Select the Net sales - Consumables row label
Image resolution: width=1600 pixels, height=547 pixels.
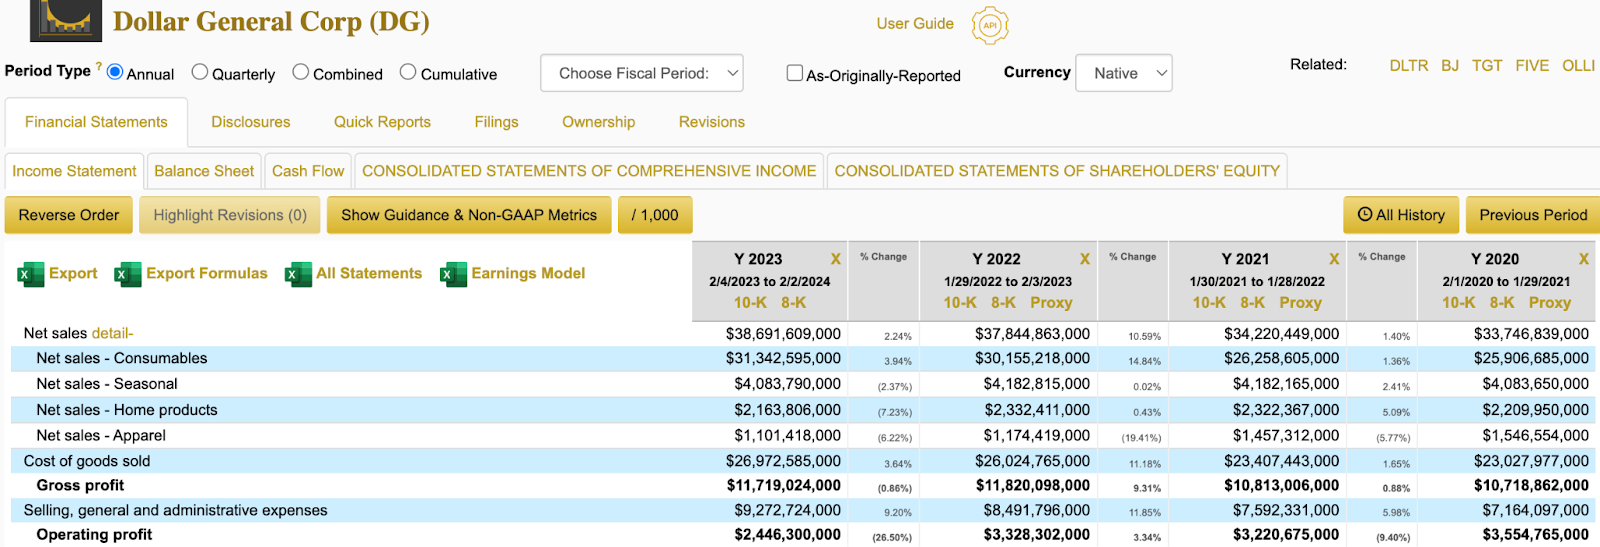click(x=122, y=359)
